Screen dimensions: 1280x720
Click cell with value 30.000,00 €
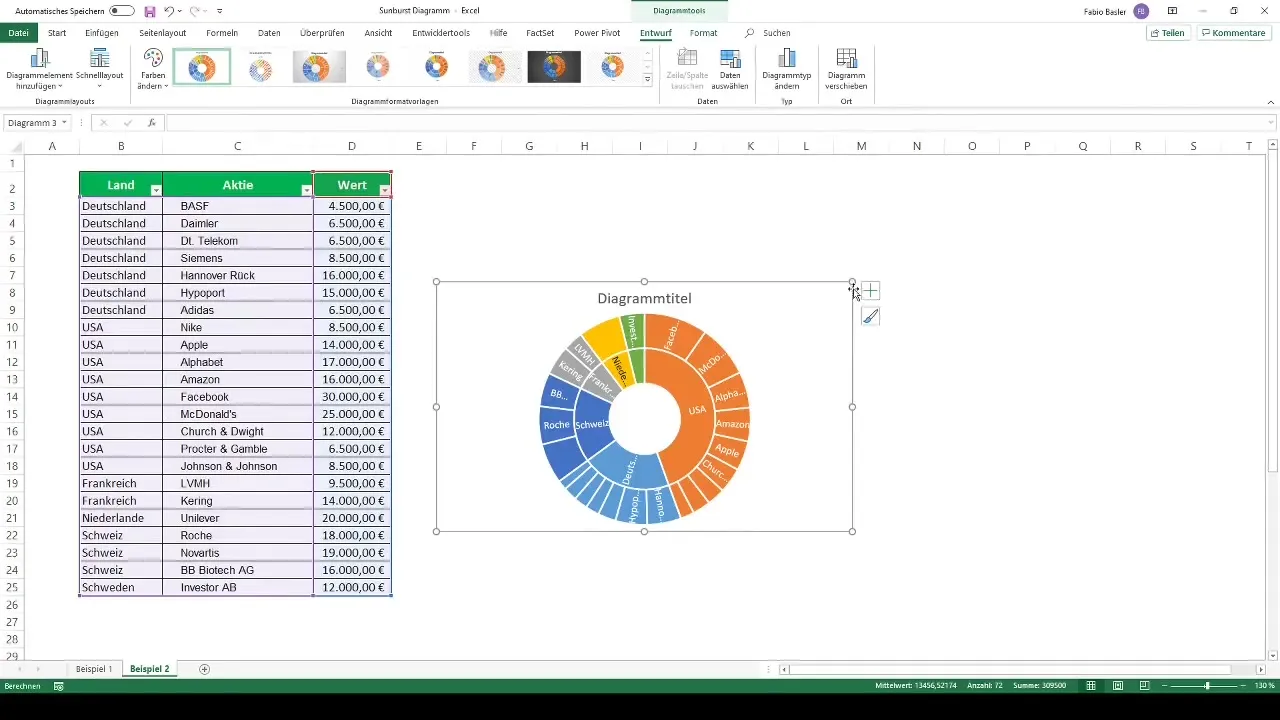coord(352,397)
